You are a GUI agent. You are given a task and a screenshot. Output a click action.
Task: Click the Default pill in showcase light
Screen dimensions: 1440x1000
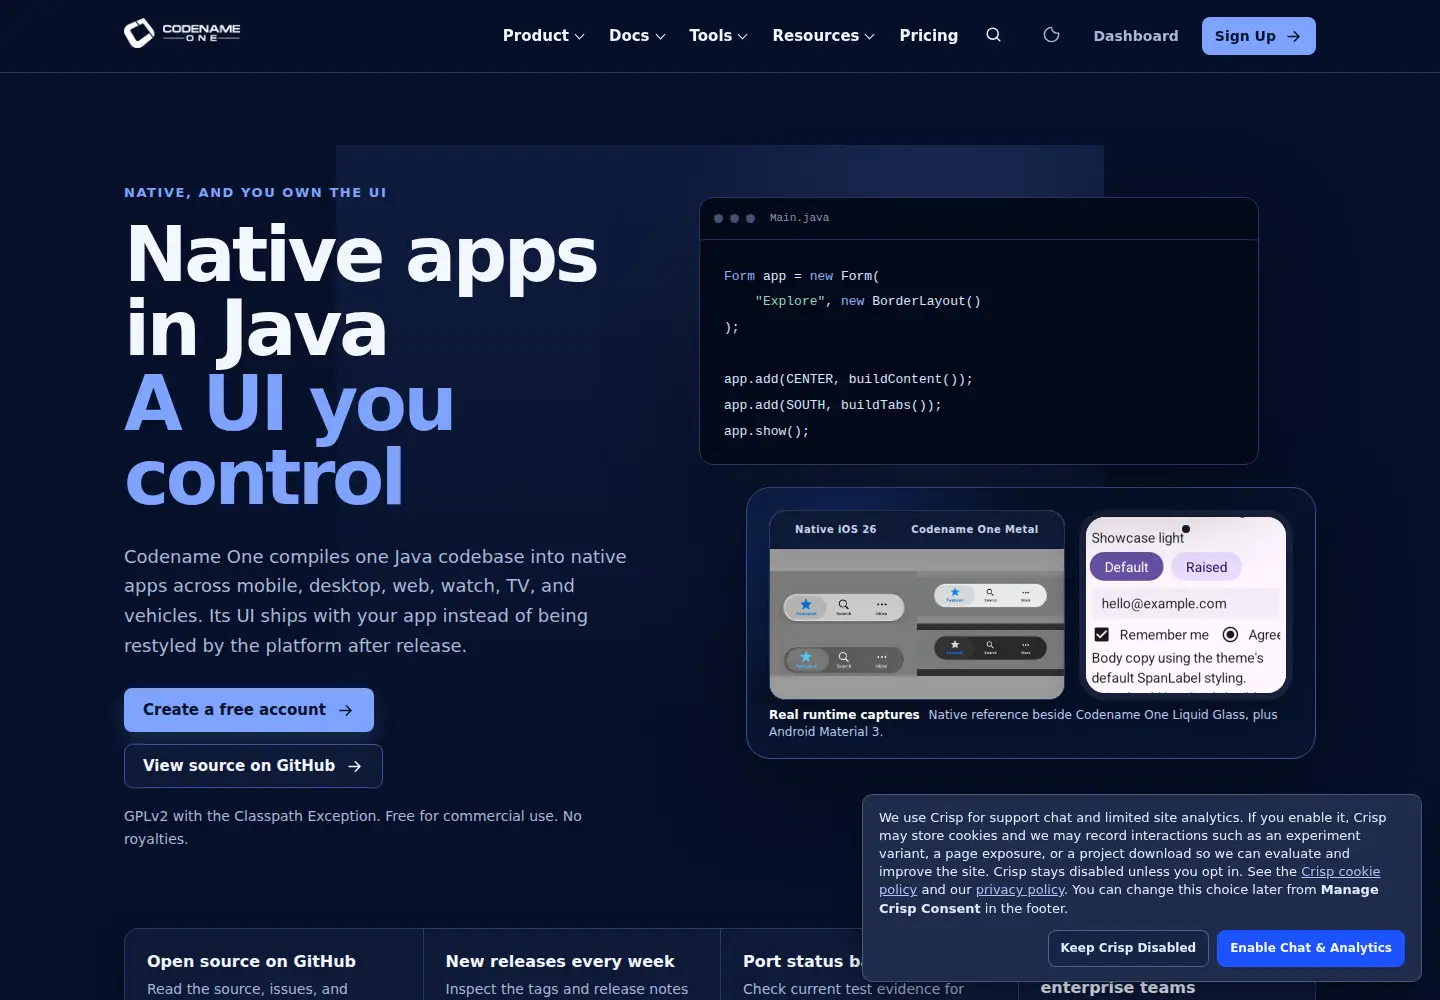1126,567
